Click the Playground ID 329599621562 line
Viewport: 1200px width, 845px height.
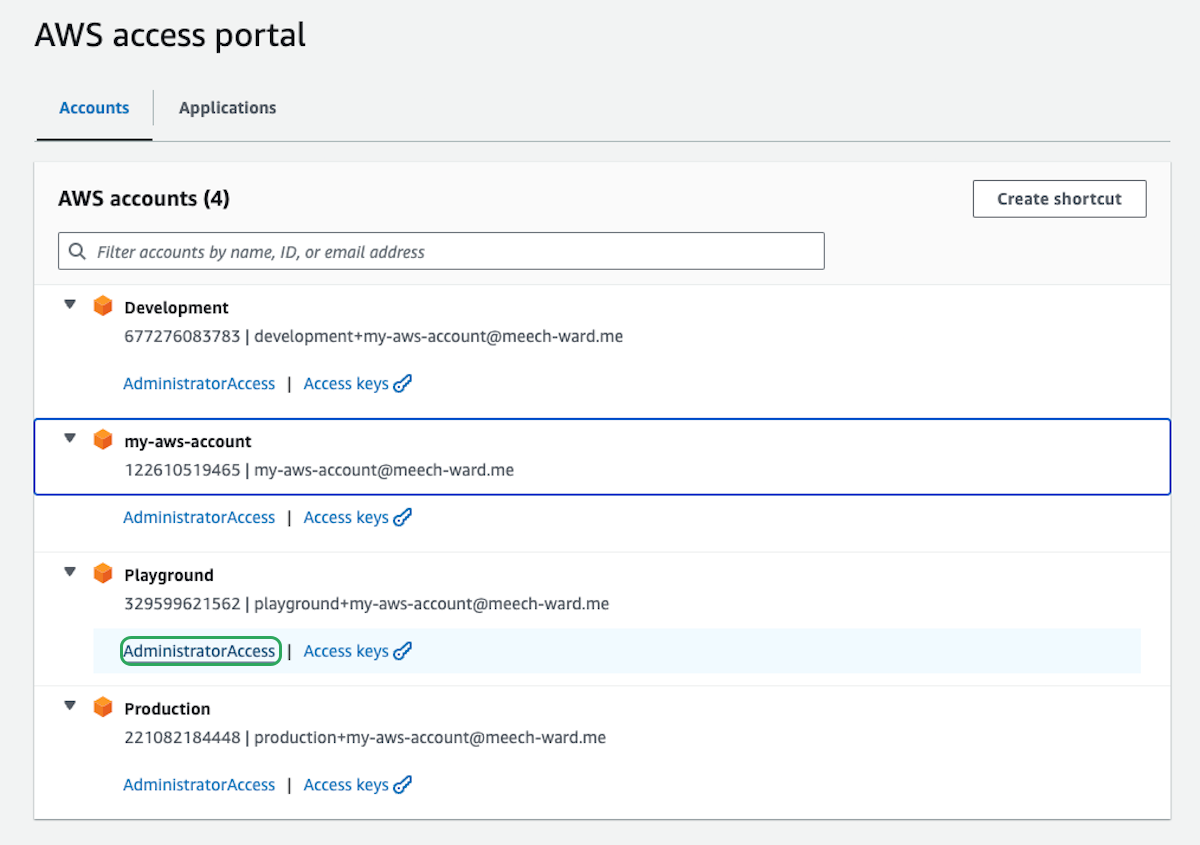click(x=367, y=604)
